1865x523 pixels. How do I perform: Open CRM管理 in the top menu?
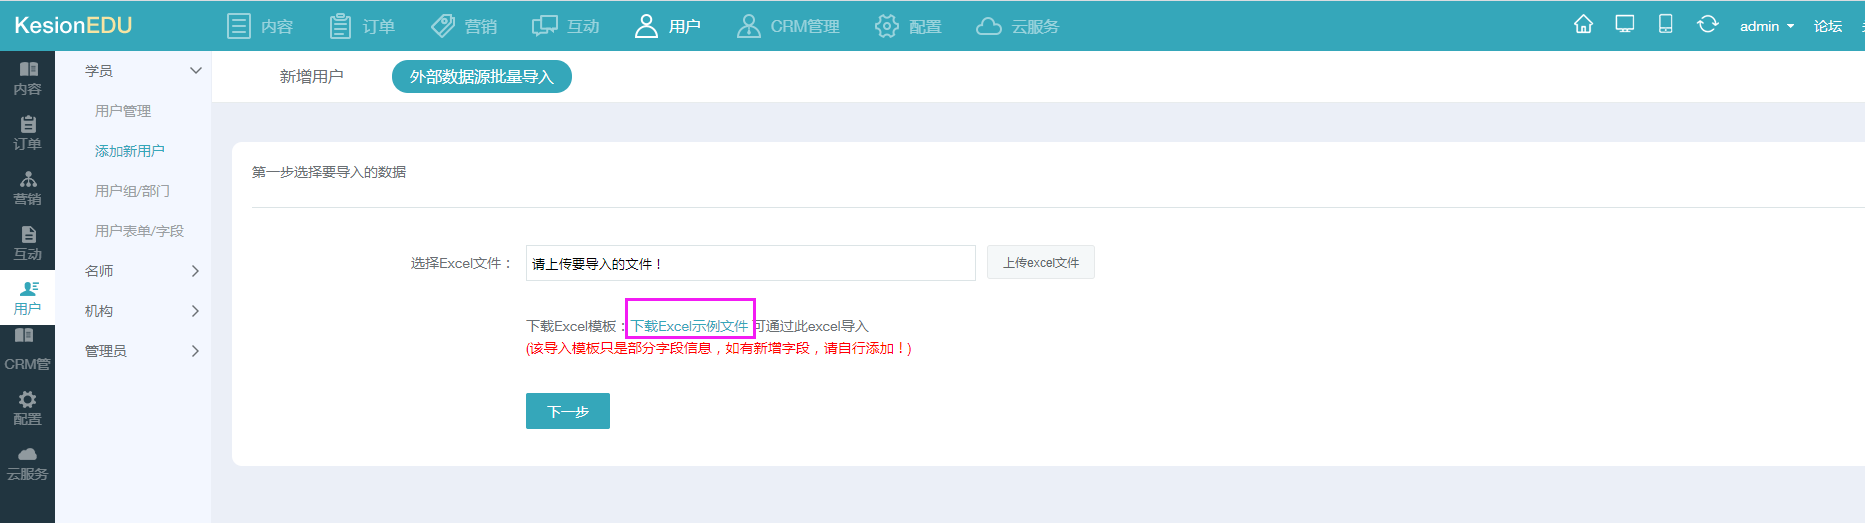pos(788,26)
